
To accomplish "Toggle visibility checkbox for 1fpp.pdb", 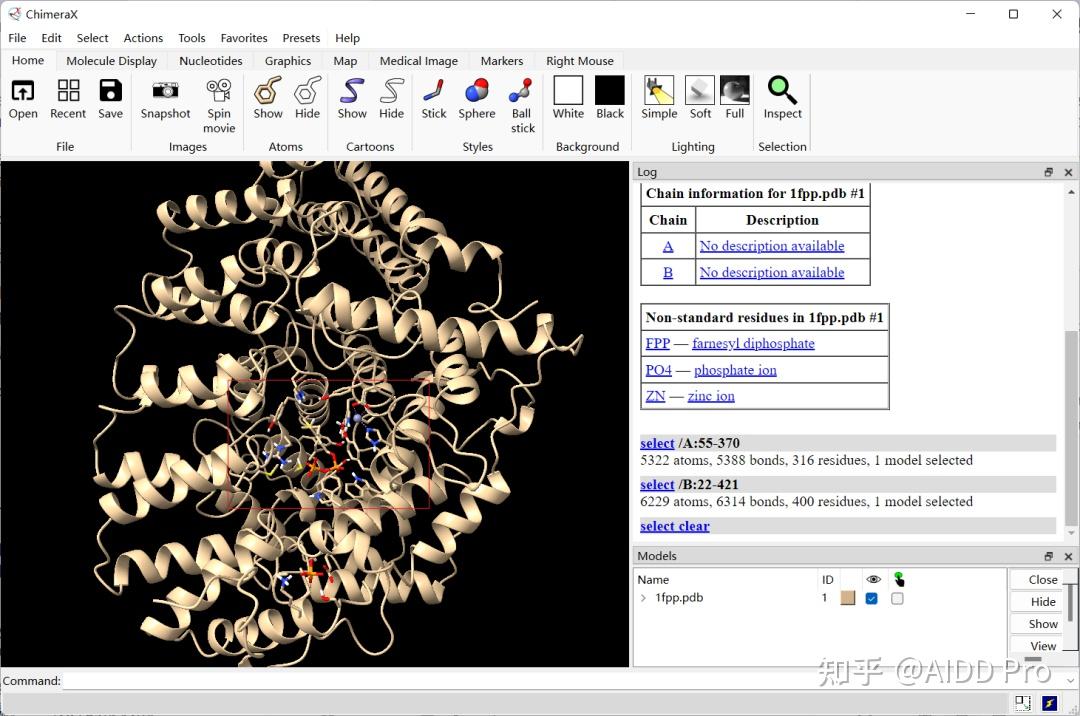I will [872, 598].
